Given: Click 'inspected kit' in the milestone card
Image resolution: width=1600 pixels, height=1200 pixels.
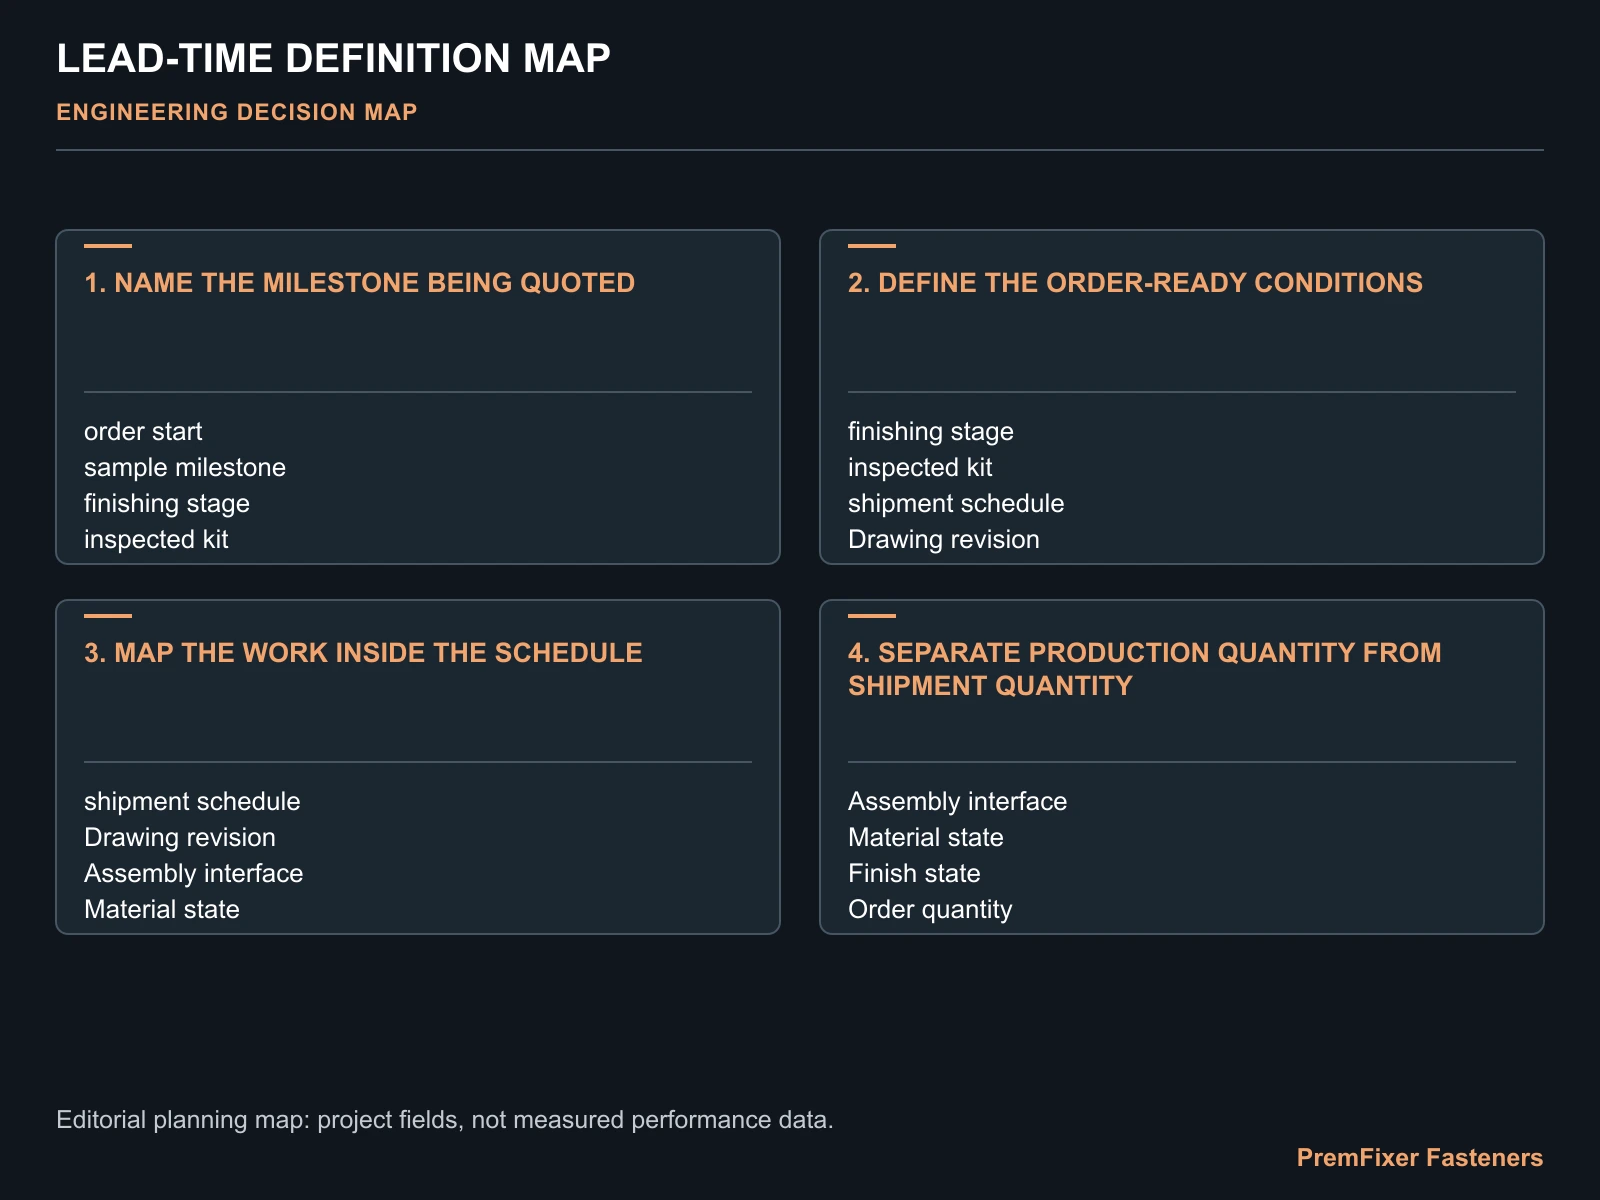Looking at the screenshot, I should (x=156, y=539).
